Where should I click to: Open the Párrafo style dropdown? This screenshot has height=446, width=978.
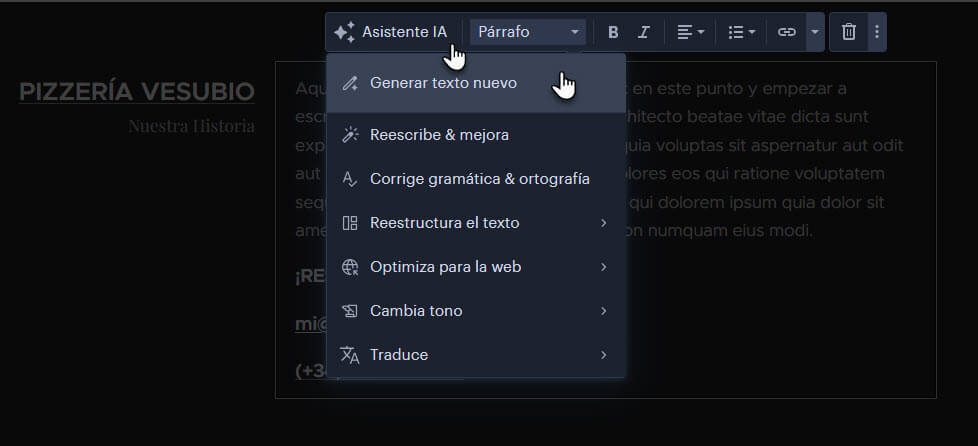(x=528, y=32)
